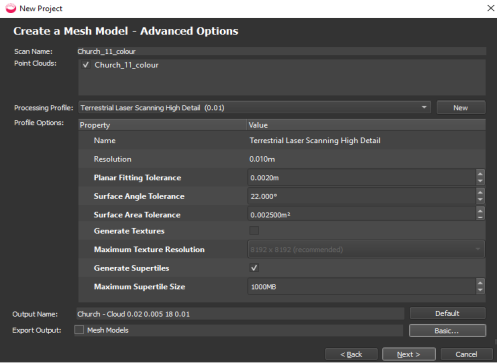Decrease Surface Area Tolerance with down arrow

point(480,217)
